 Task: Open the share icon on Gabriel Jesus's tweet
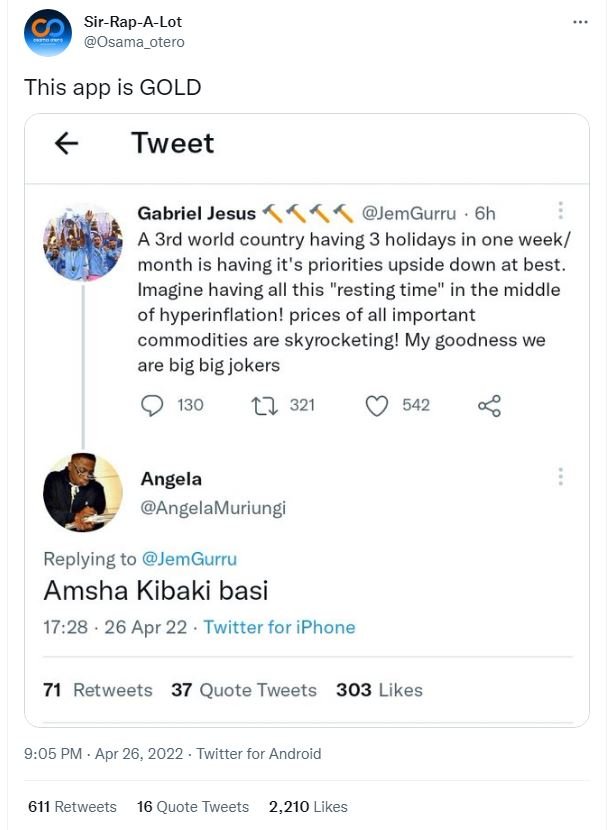(489, 405)
